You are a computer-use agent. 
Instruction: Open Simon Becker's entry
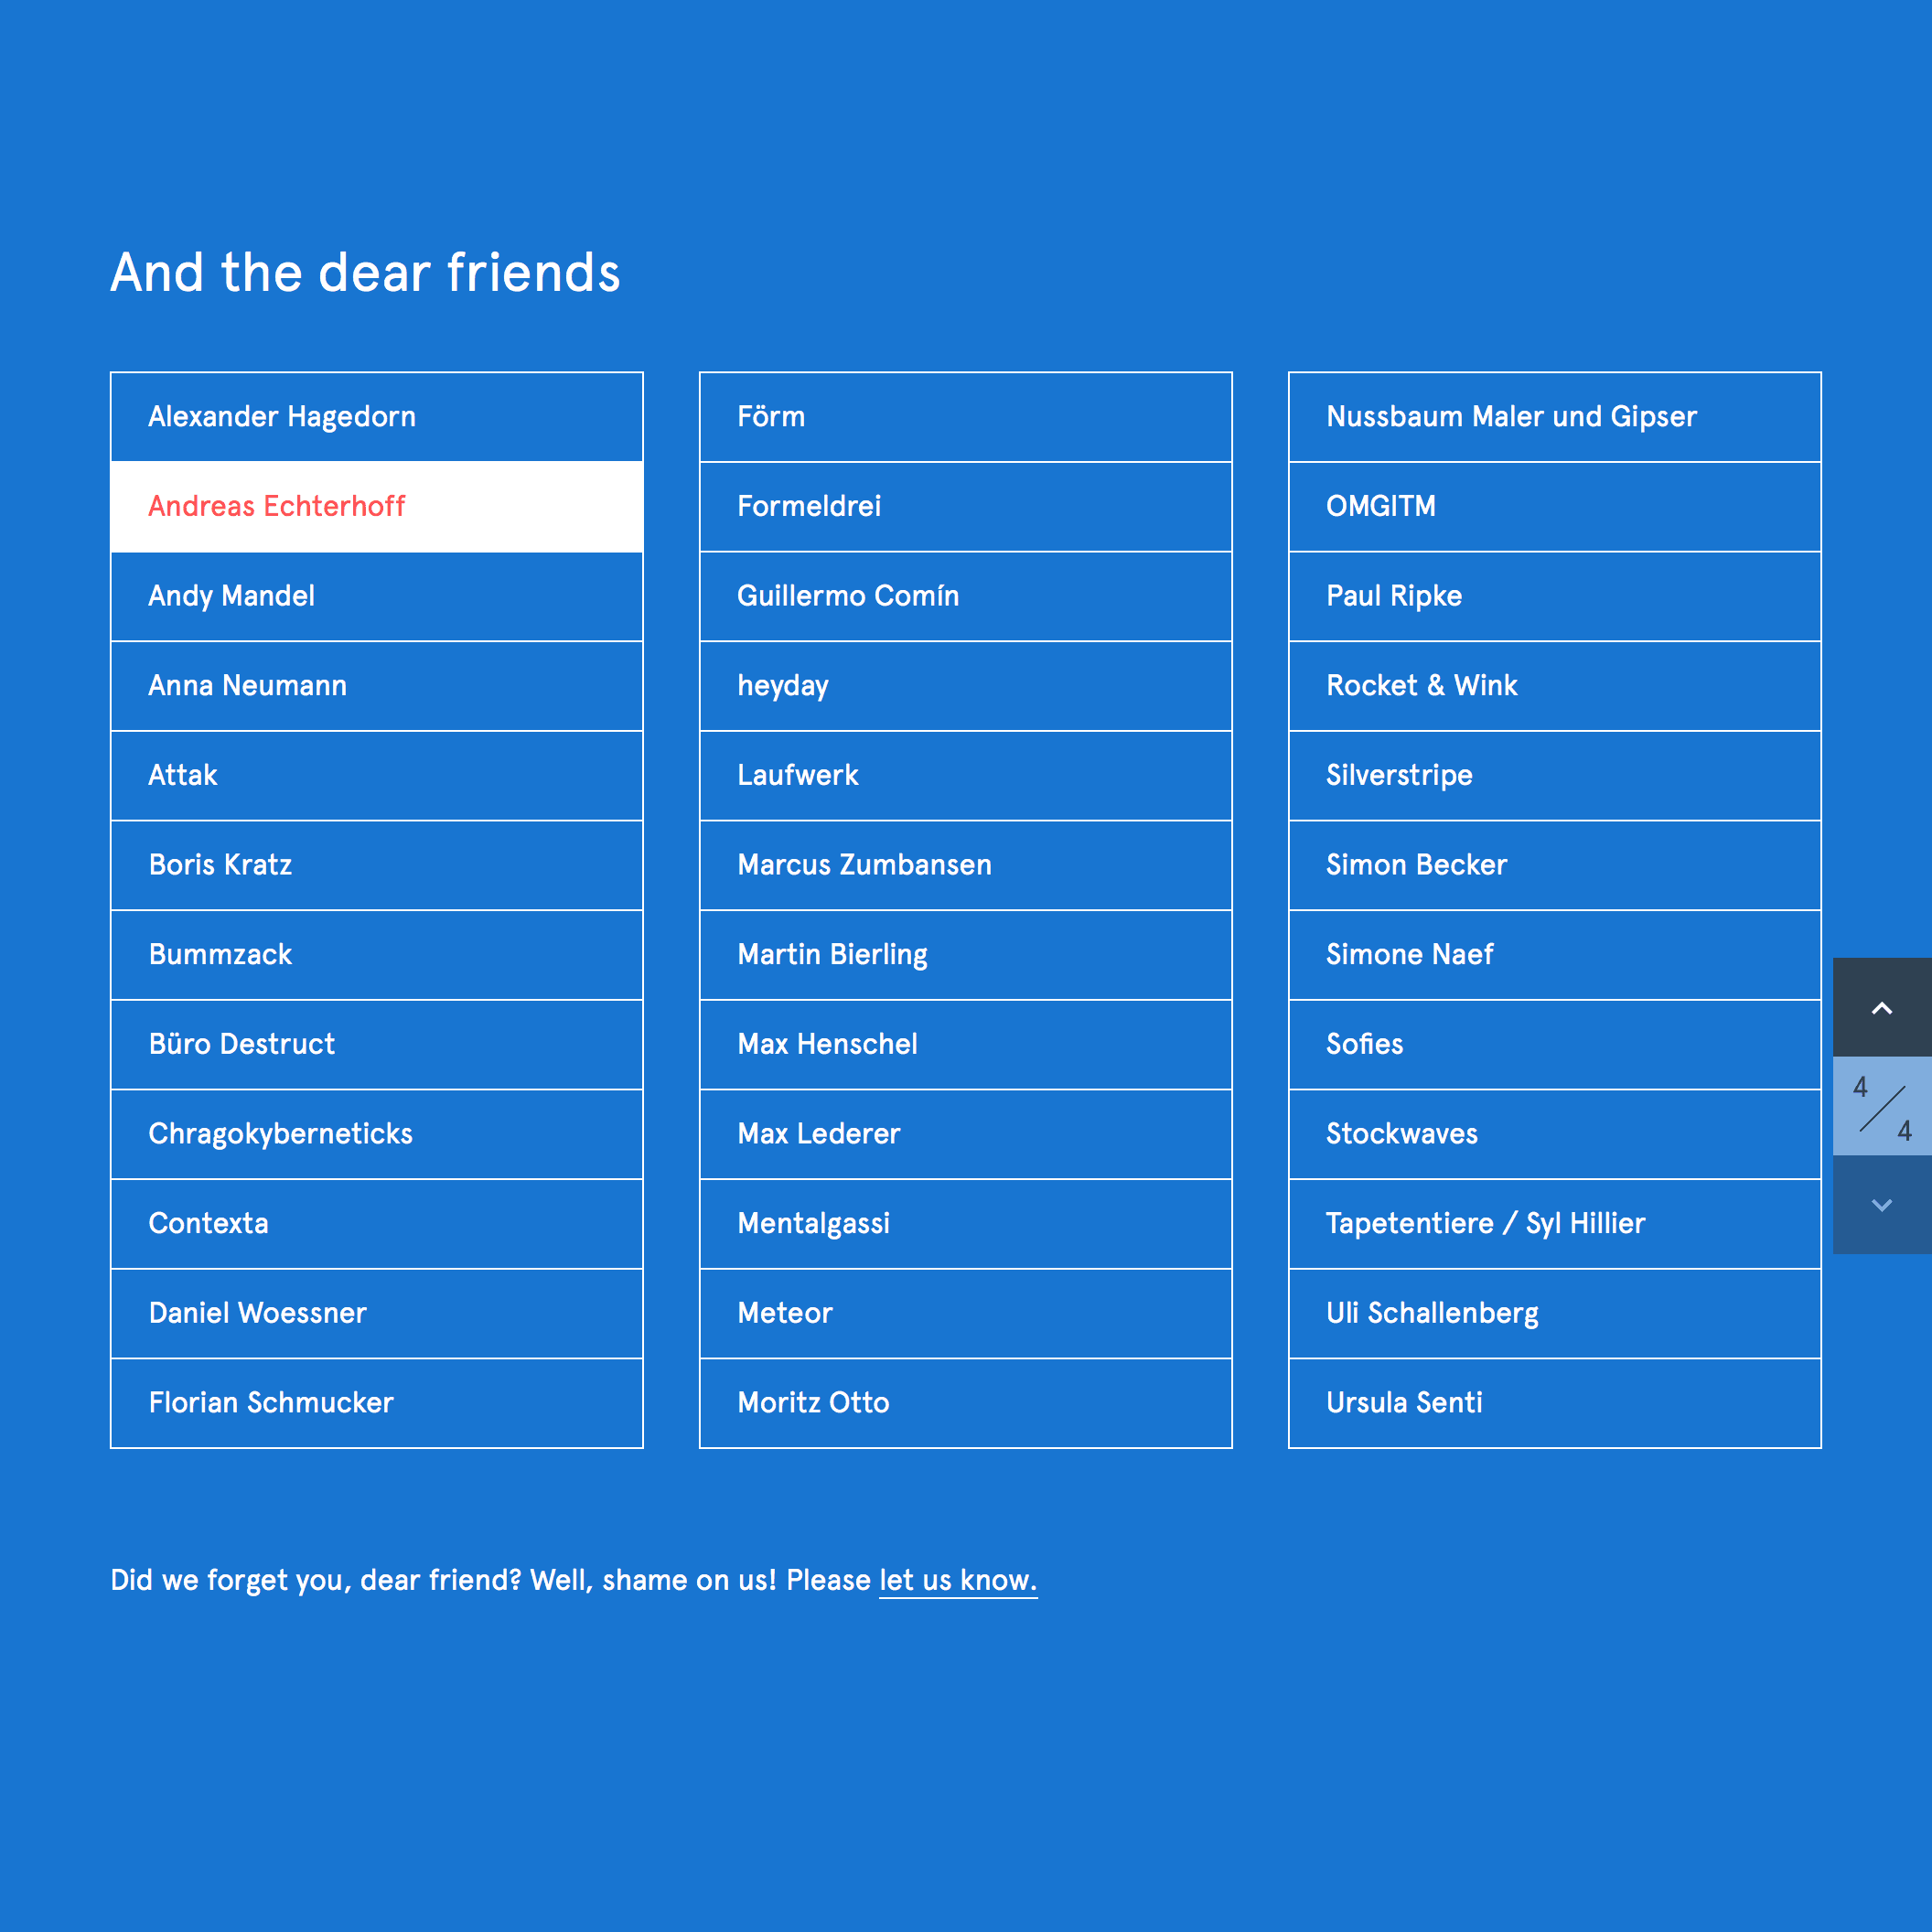pyautogui.click(x=1555, y=865)
